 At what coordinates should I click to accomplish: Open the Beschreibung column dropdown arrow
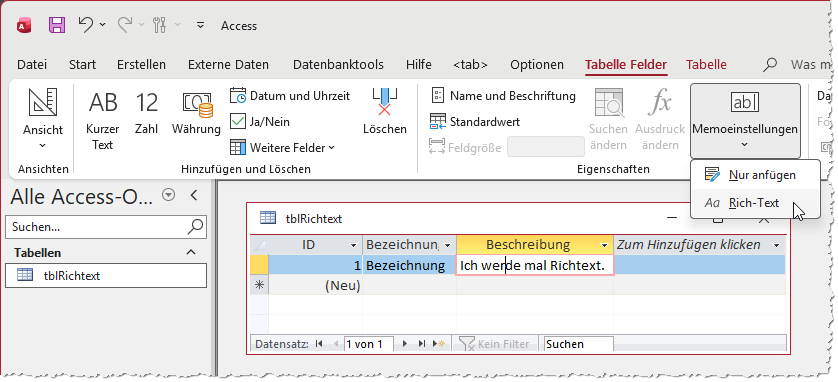pos(604,245)
